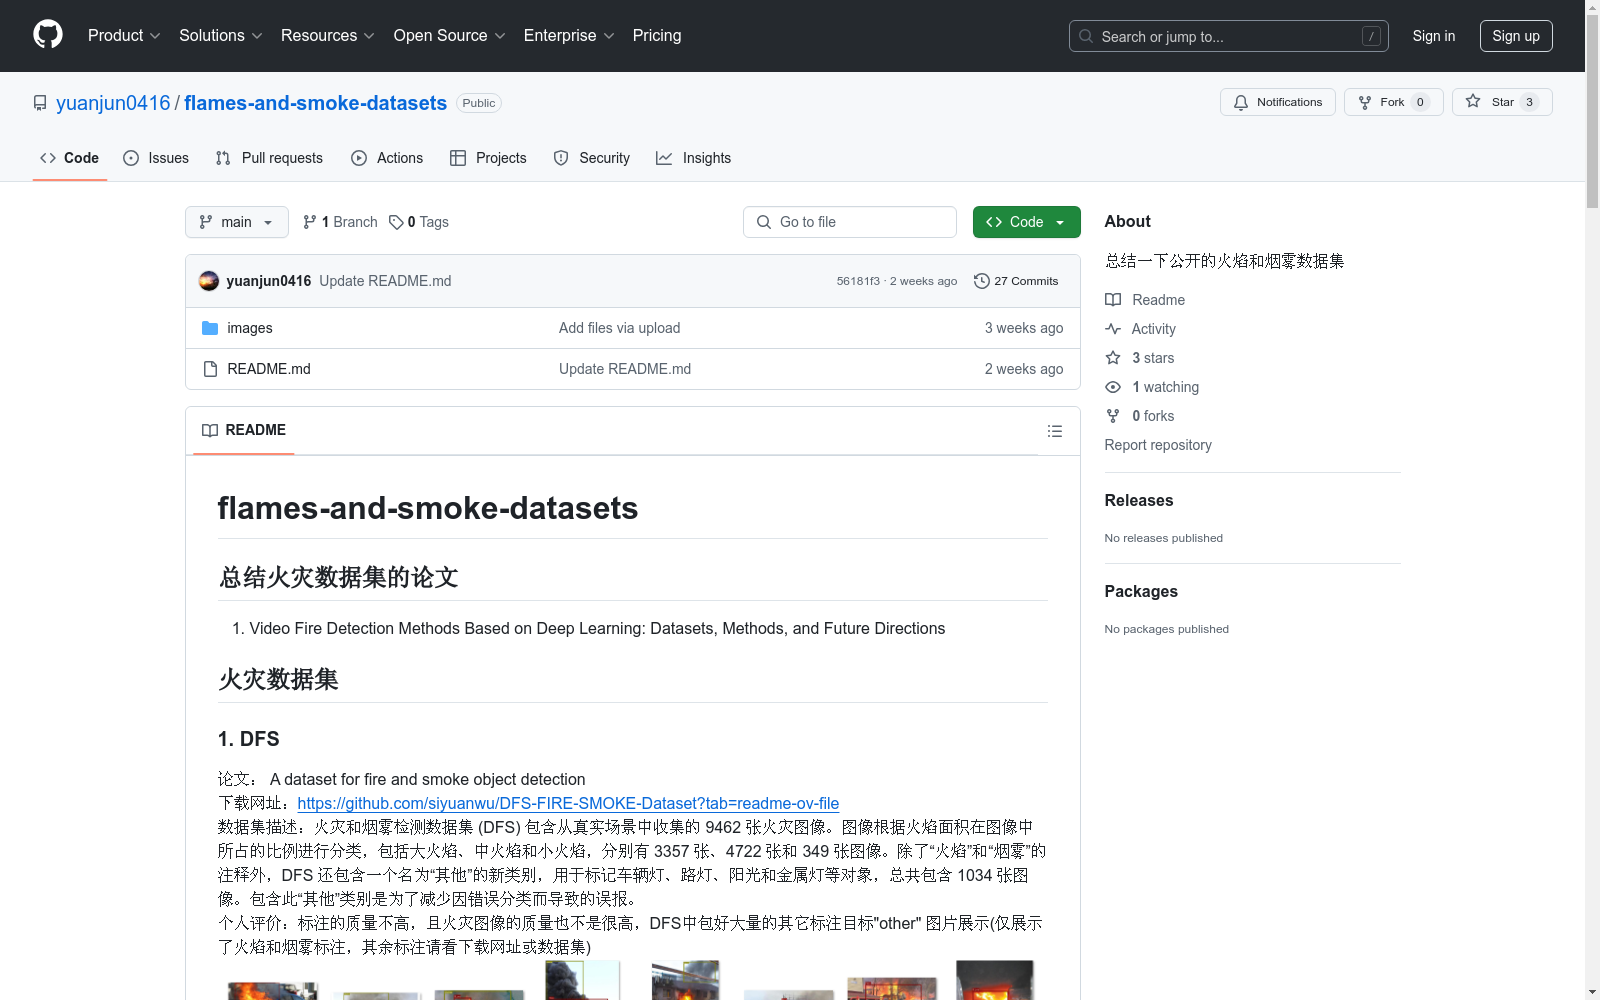Screen dimensions: 1600x1000
Task: Switch to the Issues tab
Action: tap(156, 158)
